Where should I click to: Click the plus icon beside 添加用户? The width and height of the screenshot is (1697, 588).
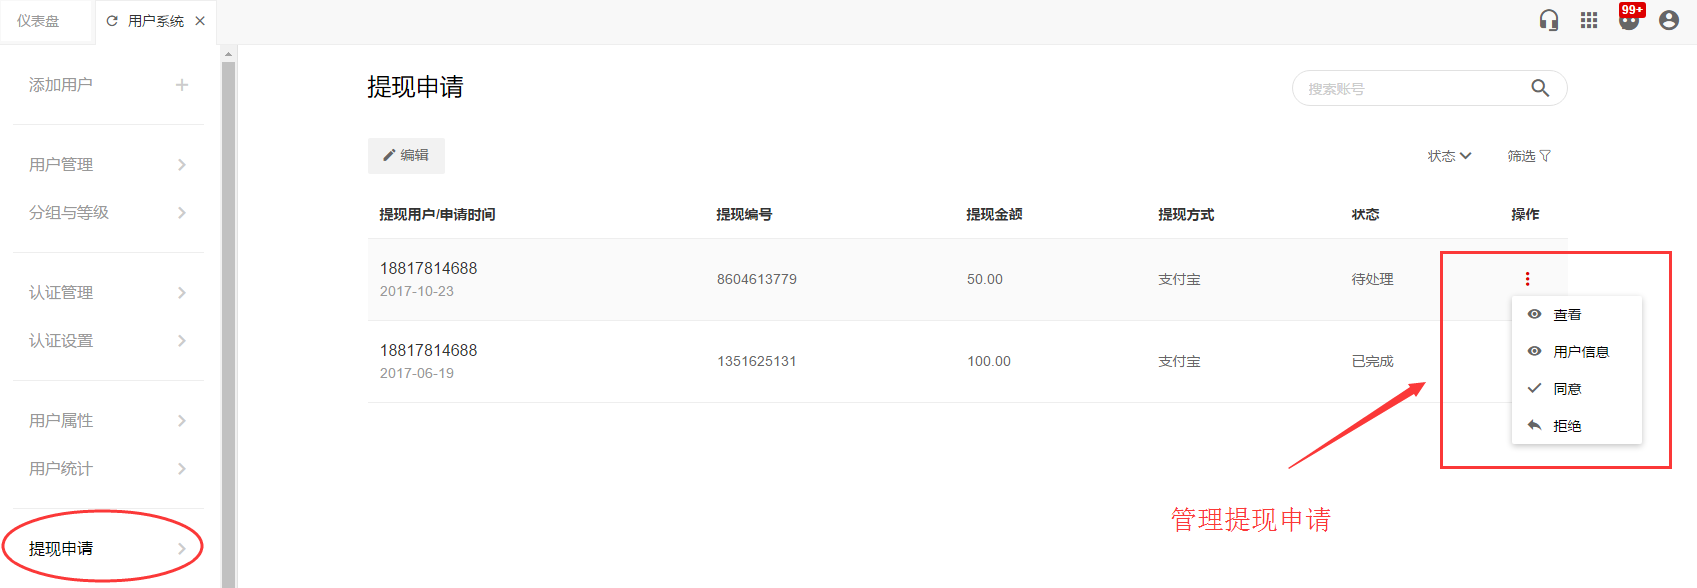[x=182, y=85]
